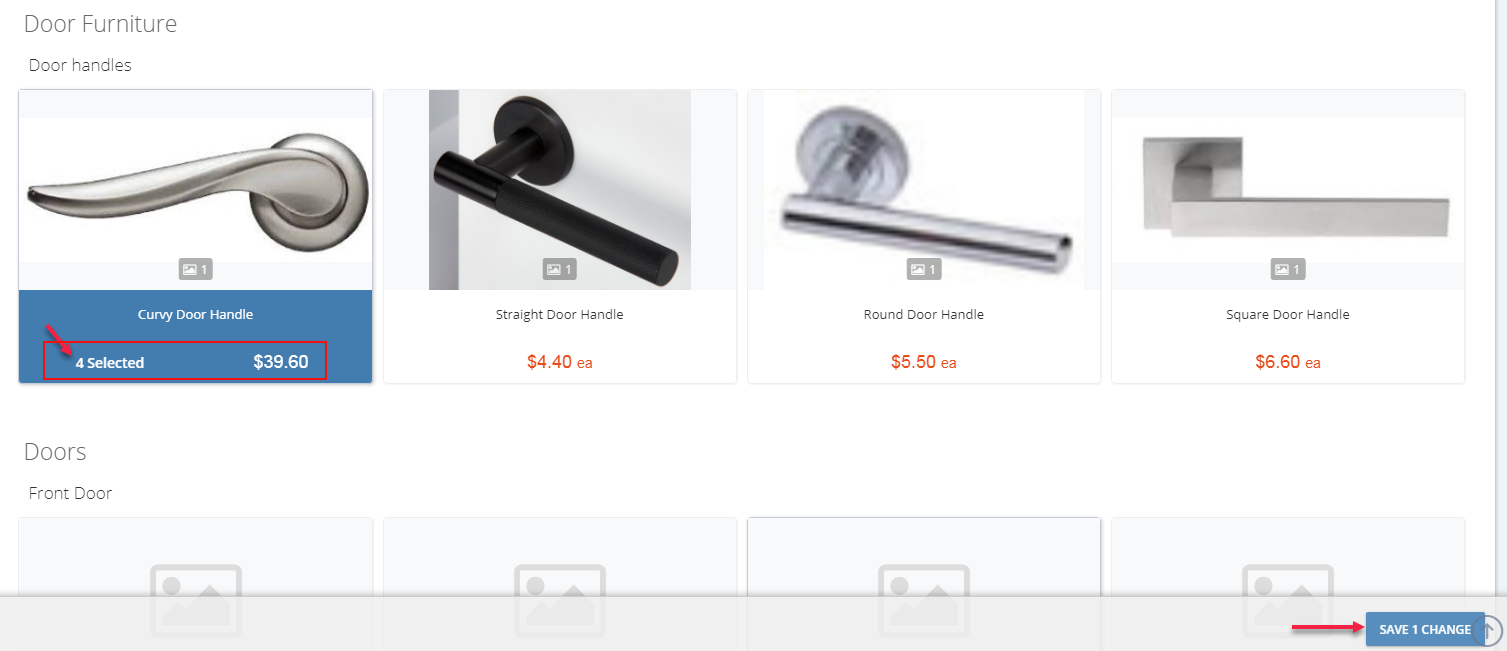Viewport: 1507px width, 651px height.
Task: Click placeholder image icon of first Front Door
Action: 196,600
